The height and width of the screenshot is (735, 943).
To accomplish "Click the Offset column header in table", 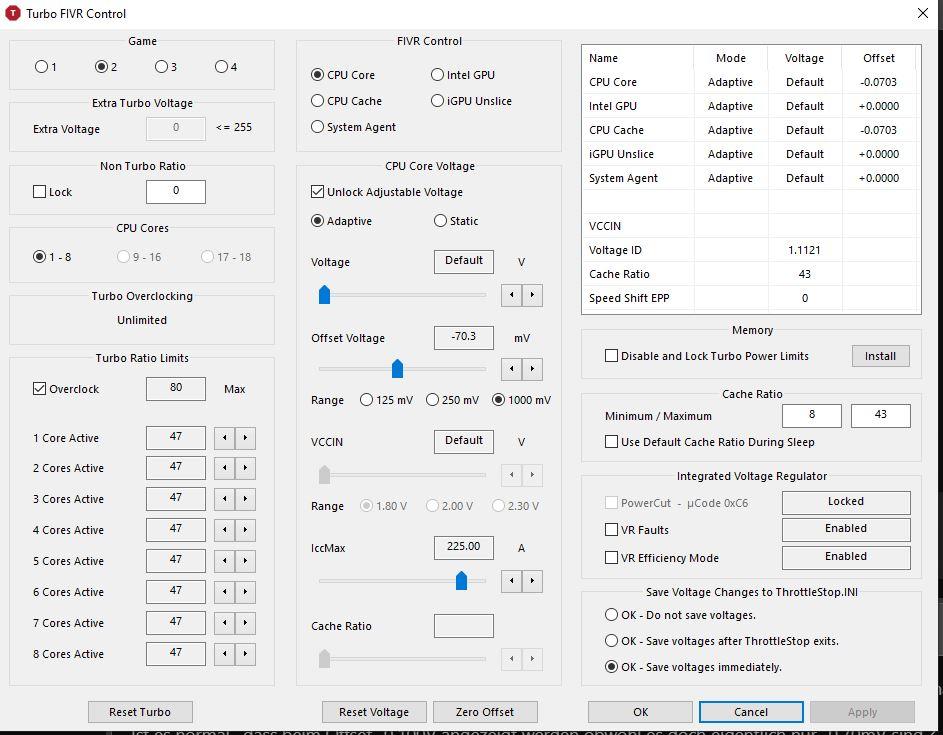I will coord(879,58).
